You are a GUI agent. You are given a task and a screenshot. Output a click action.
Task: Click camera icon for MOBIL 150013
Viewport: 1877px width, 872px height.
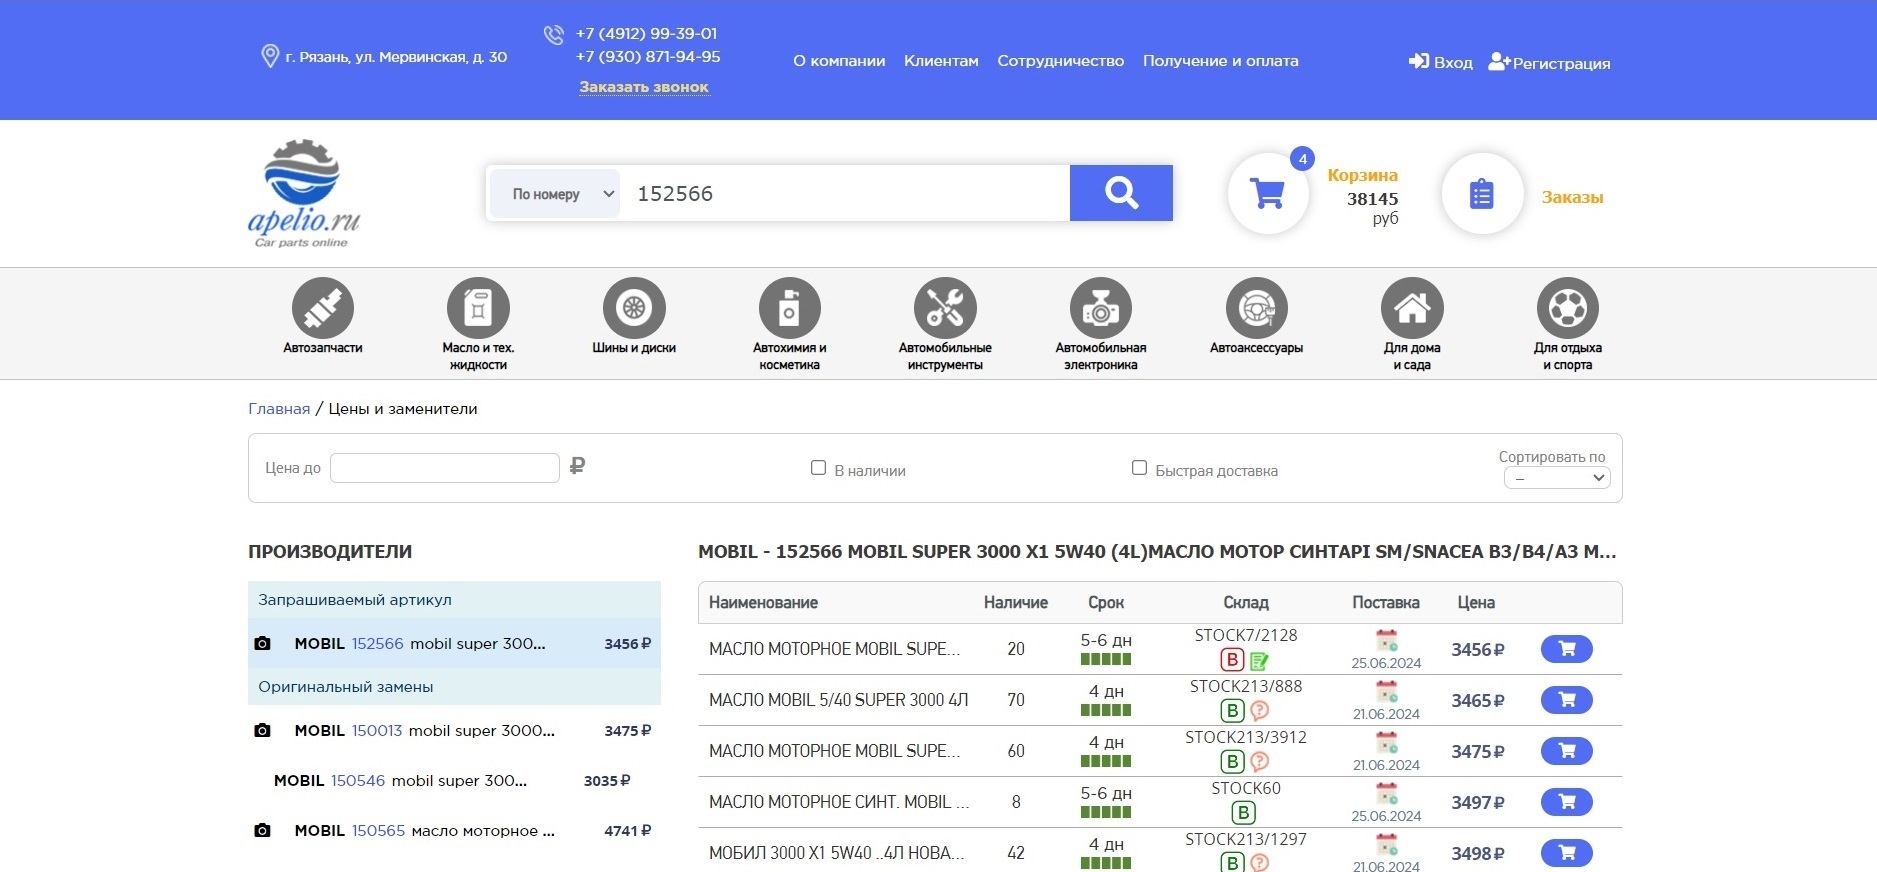(x=262, y=731)
